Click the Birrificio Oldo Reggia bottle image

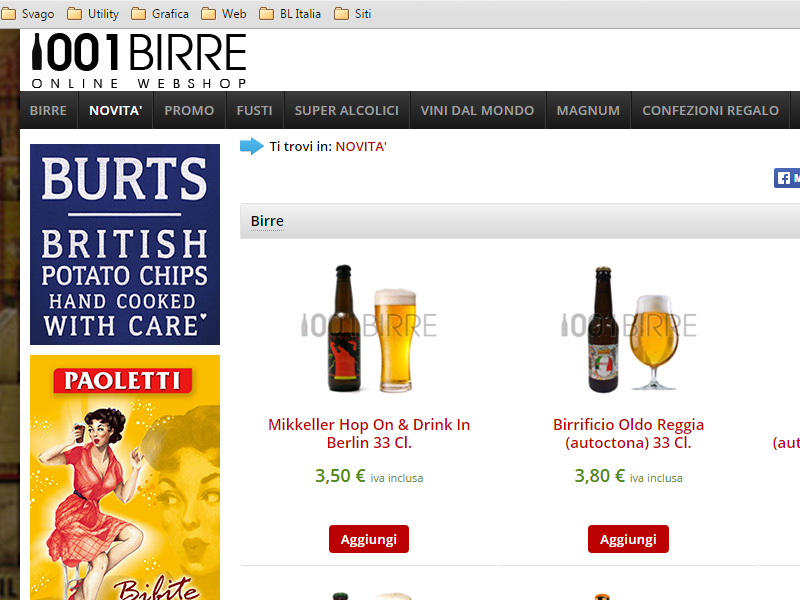point(629,329)
